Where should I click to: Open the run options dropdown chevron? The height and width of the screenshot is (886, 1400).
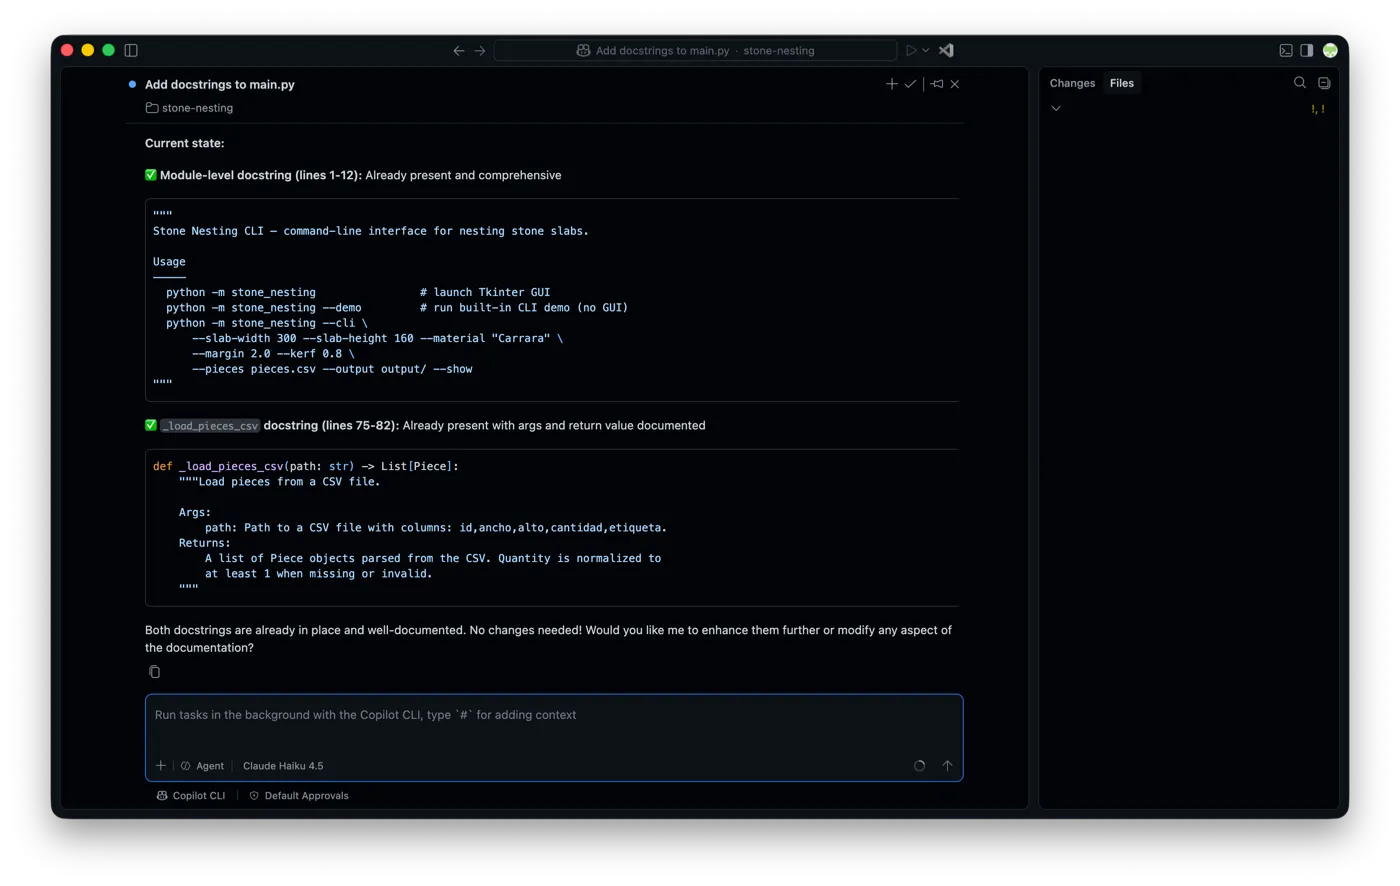(x=926, y=50)
